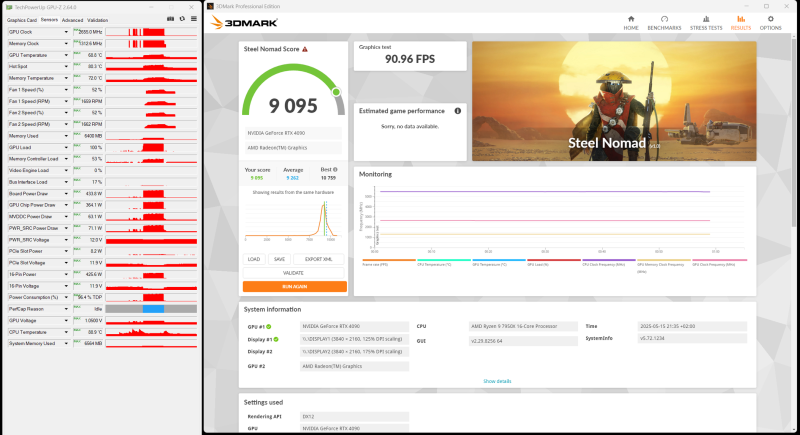Click info icon next to Estimated game performance
Image resolution: width=800 pixels, height=435 pixels.
coord(458,111)
